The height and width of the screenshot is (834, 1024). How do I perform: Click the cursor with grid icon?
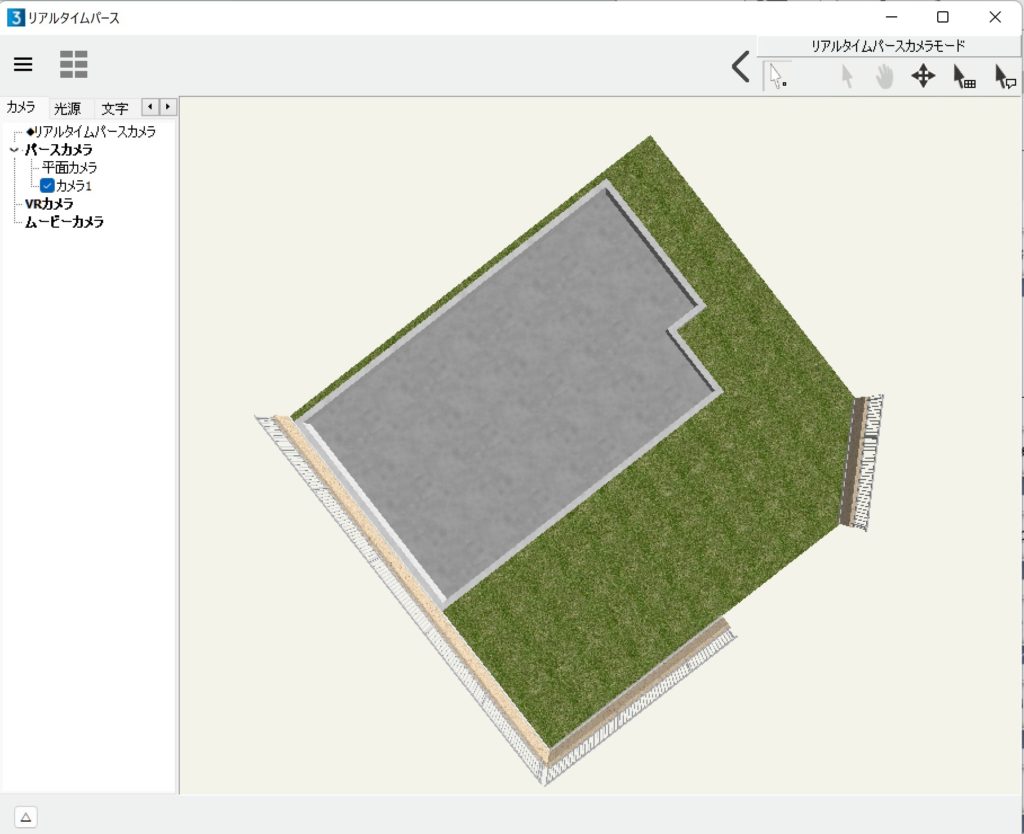pos(963,77)
